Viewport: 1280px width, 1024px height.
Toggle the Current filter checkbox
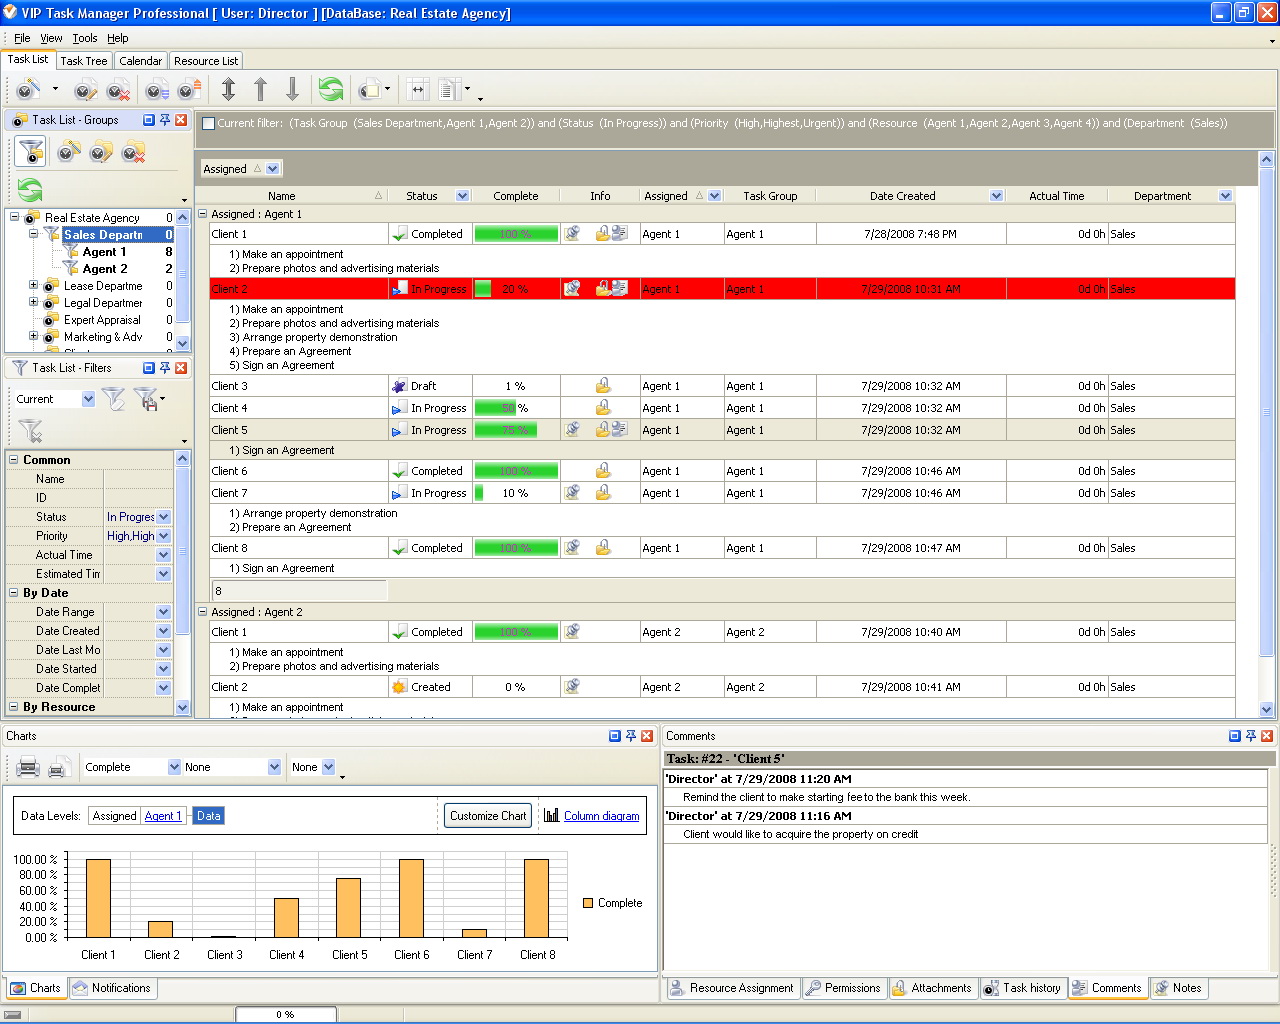208,124
